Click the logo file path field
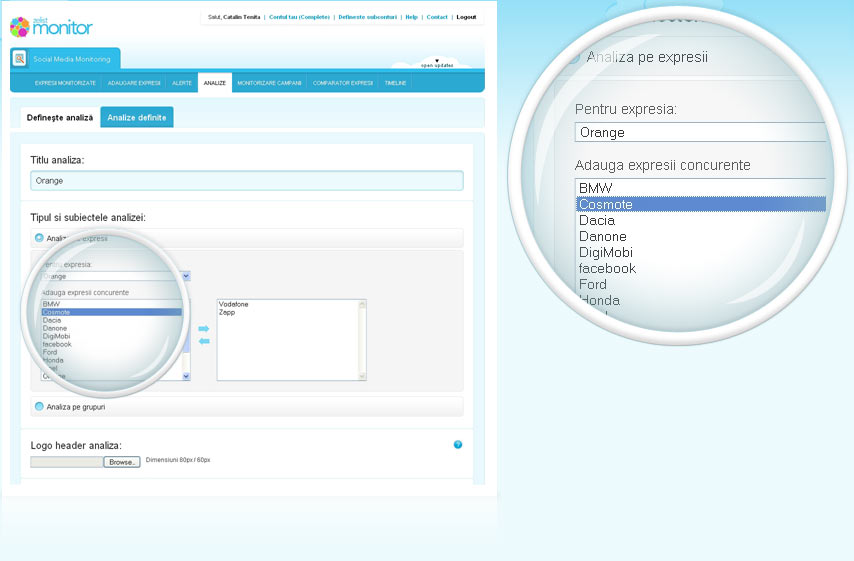The width and height of the screenshot is (854, 561). click(66, 462)
